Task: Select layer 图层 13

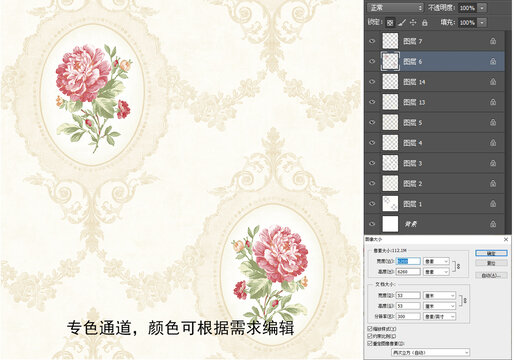Action: (434, 102)
